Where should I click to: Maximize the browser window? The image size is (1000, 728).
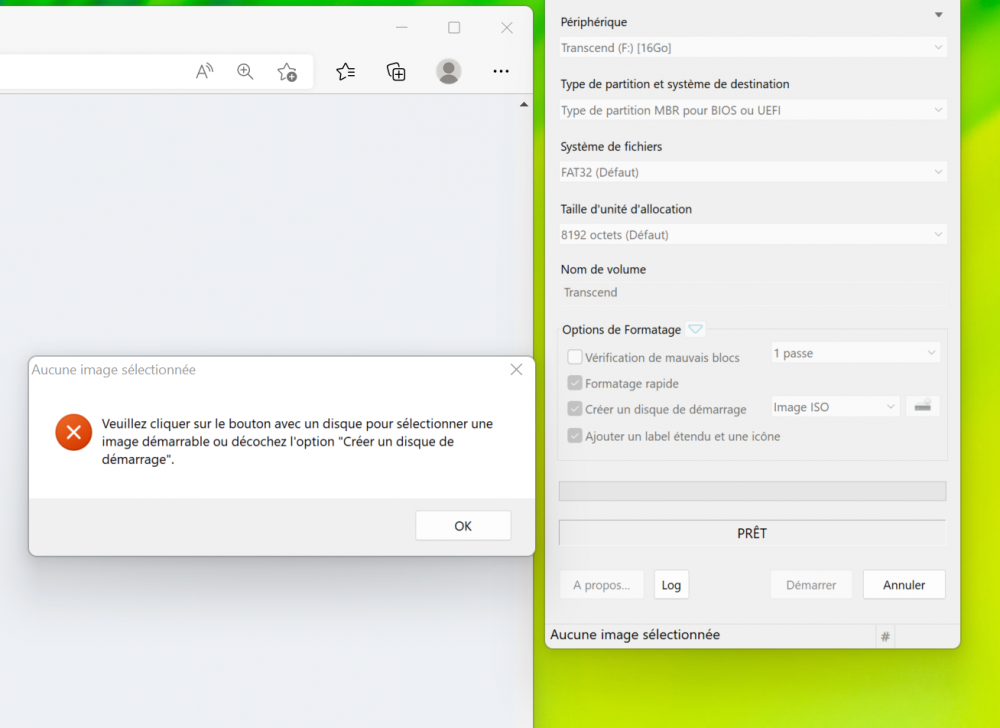tap(454, 27)
